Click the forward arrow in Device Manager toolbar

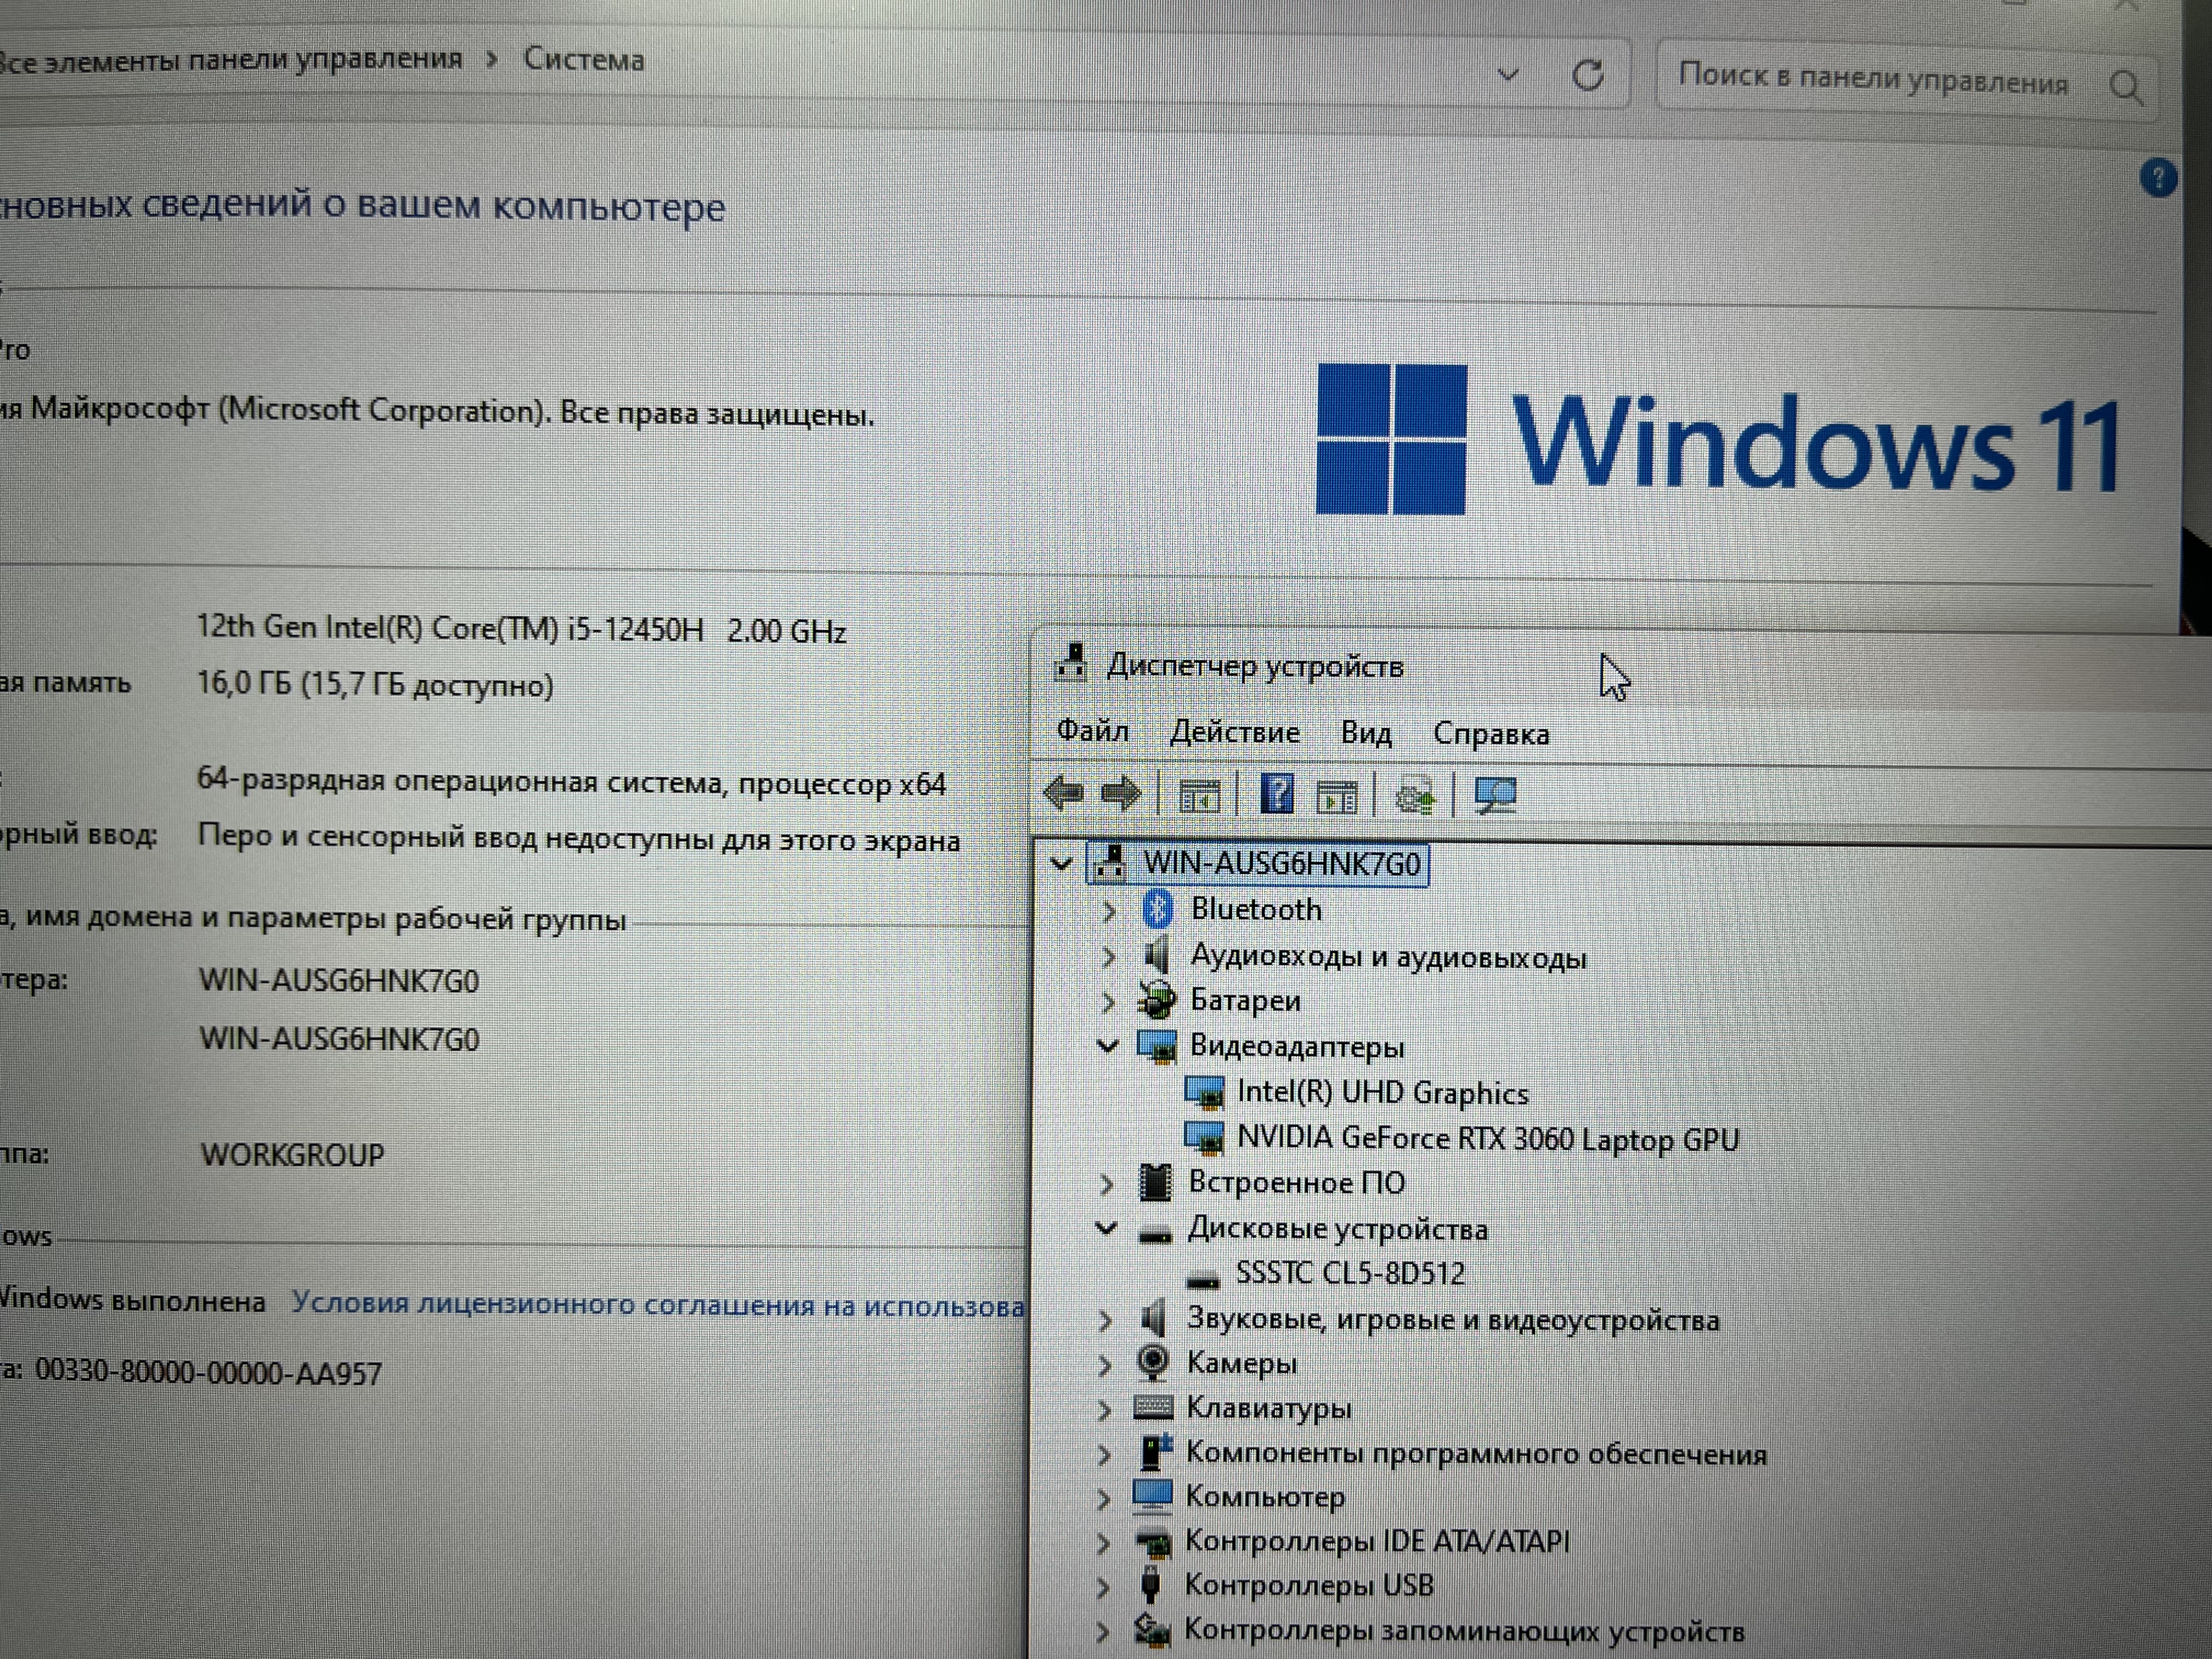[1120, 794]
